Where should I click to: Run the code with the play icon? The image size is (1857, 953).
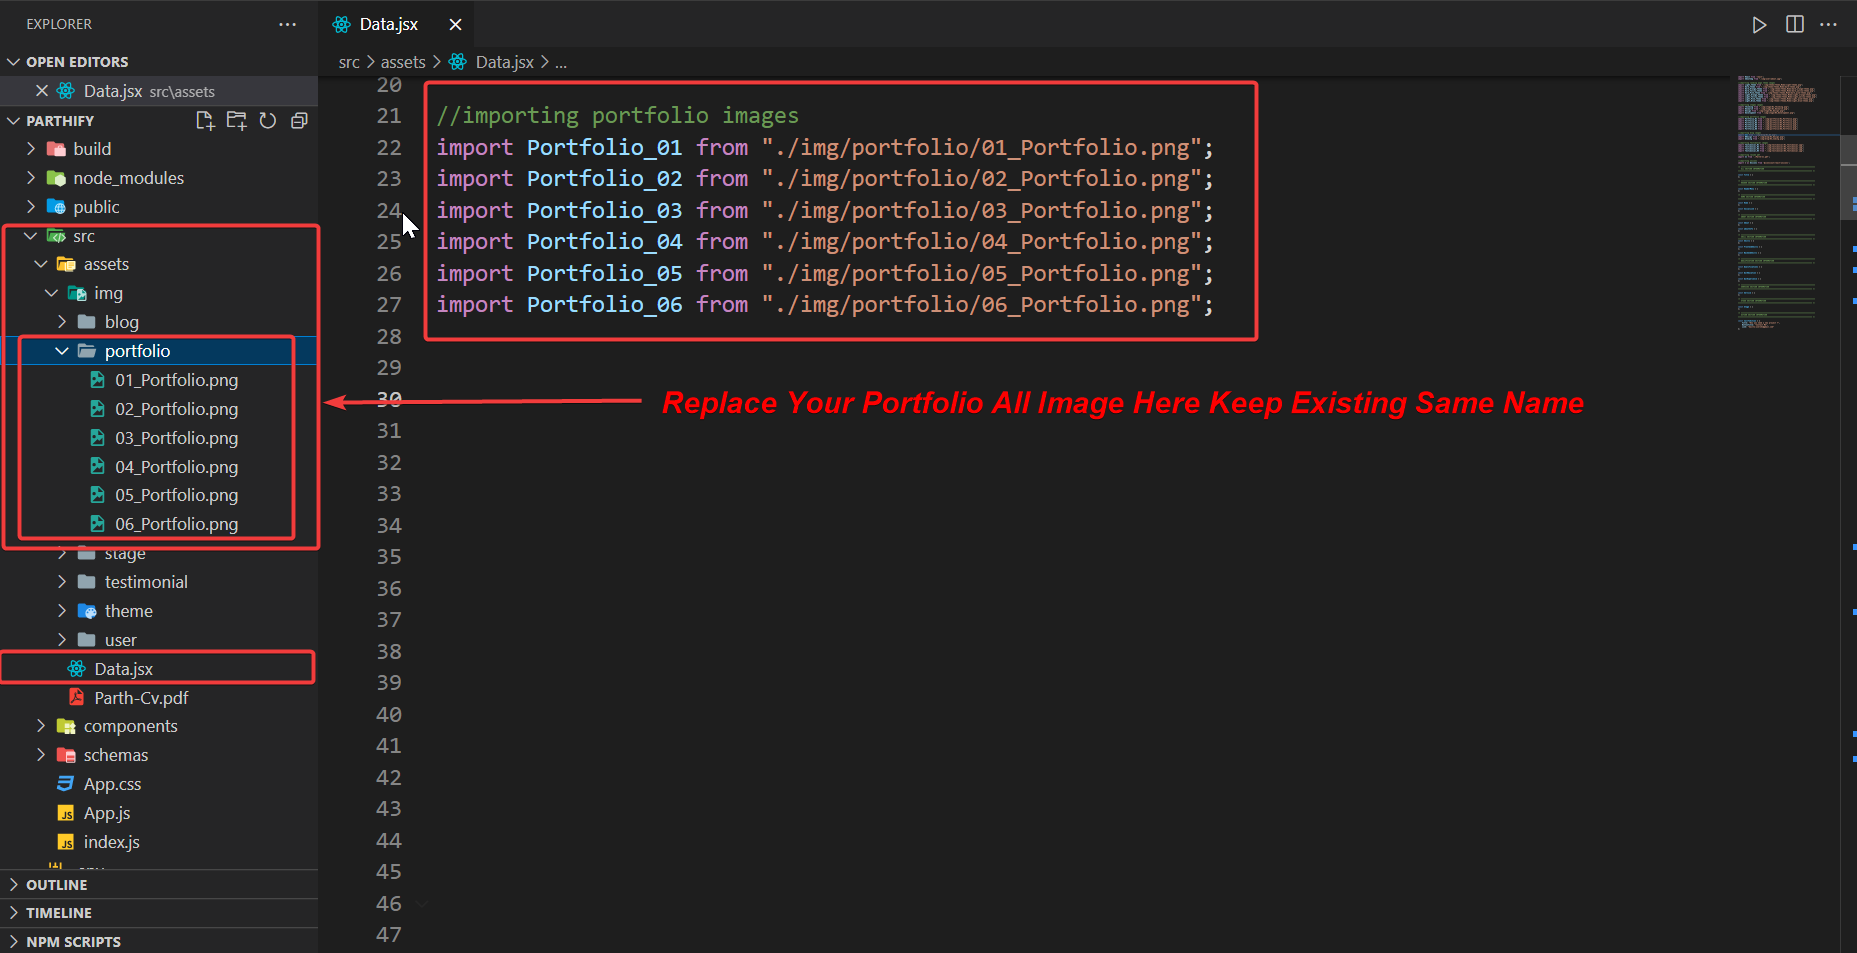point(1759,25)
